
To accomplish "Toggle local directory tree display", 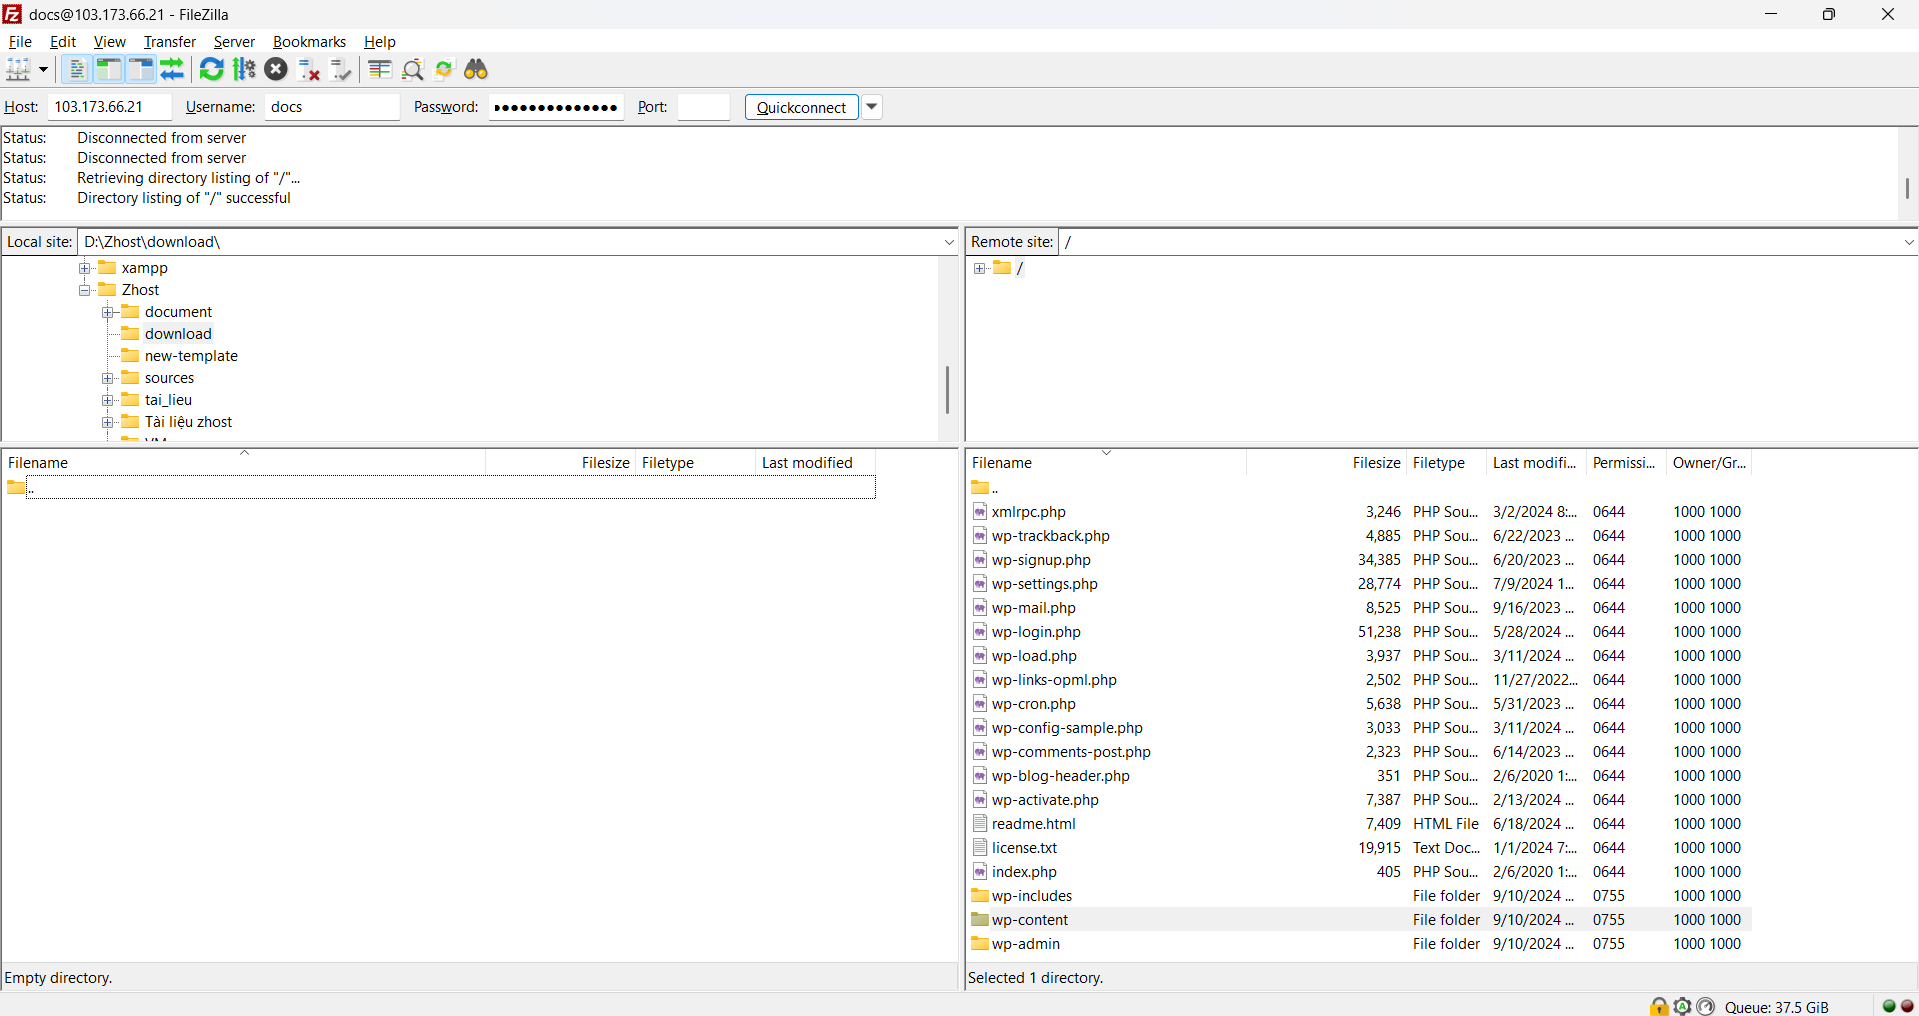I will point(108,69).
